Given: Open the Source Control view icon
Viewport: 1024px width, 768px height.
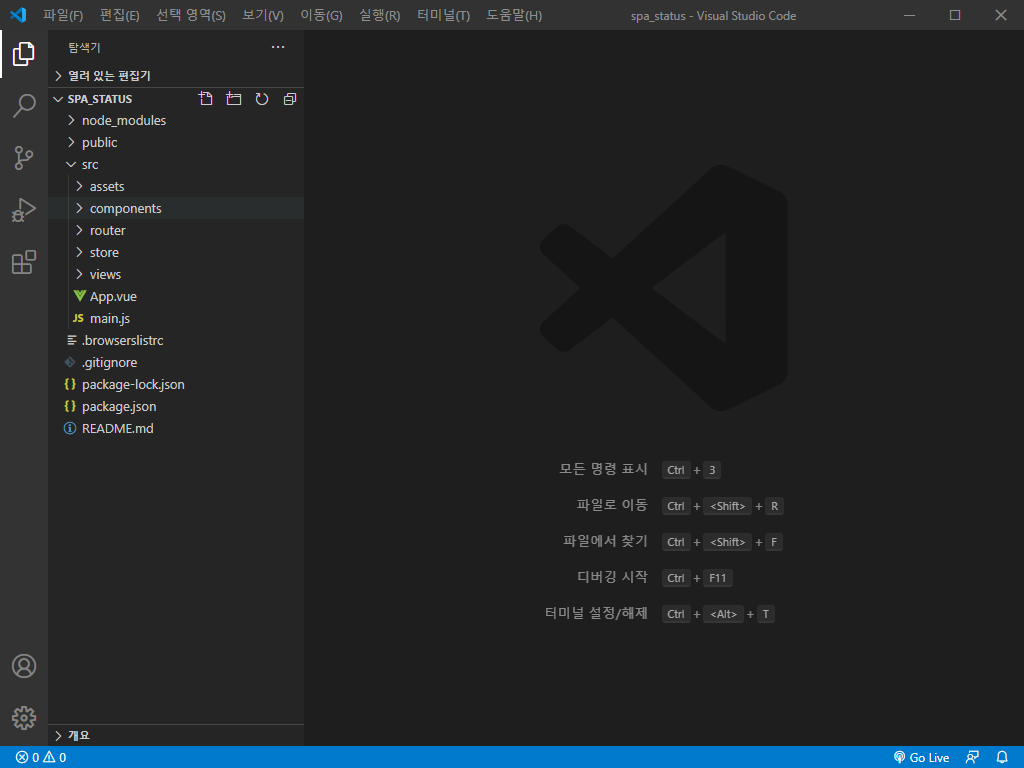Looking at the screenshot, I should click(24, 157).
